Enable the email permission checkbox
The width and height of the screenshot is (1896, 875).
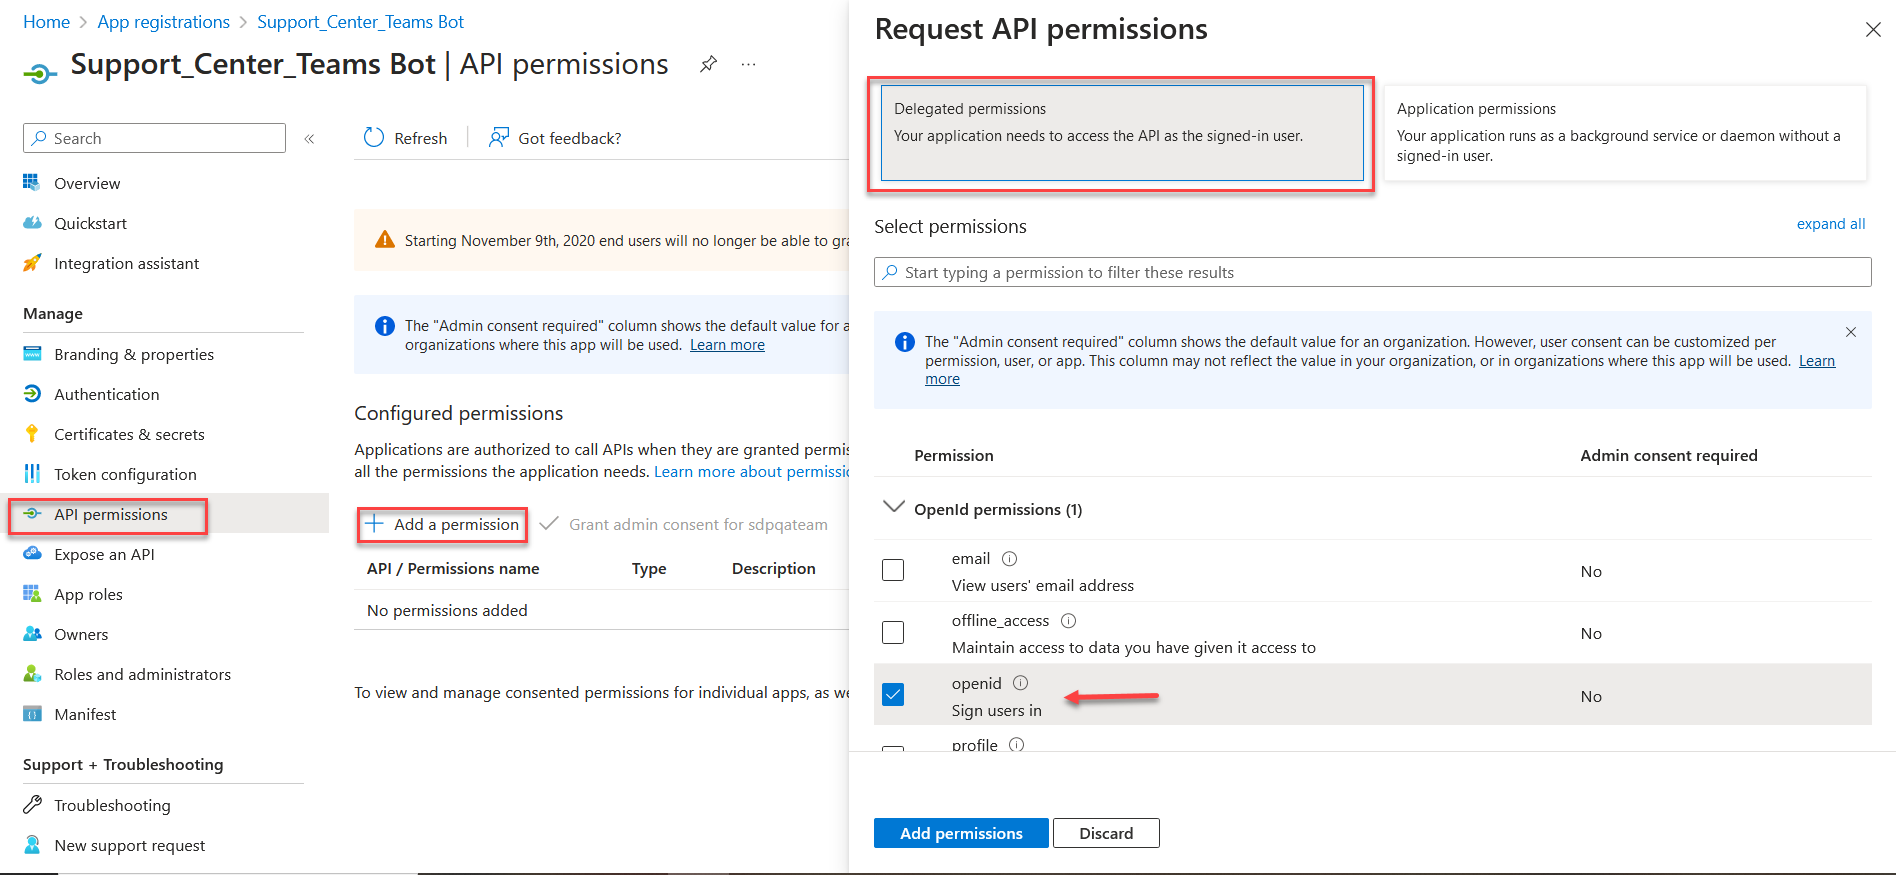click(x=893, y=570)
